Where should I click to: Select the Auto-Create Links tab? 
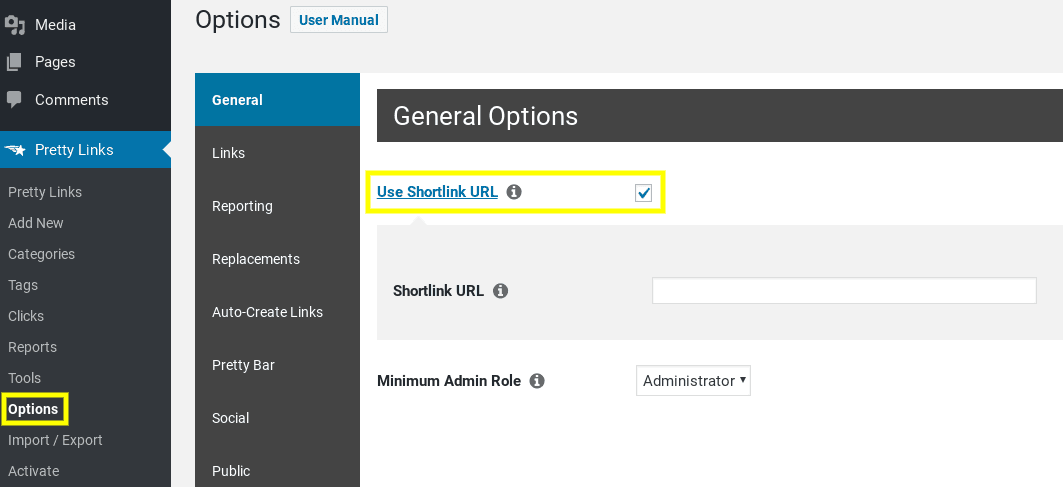(277, 312)
